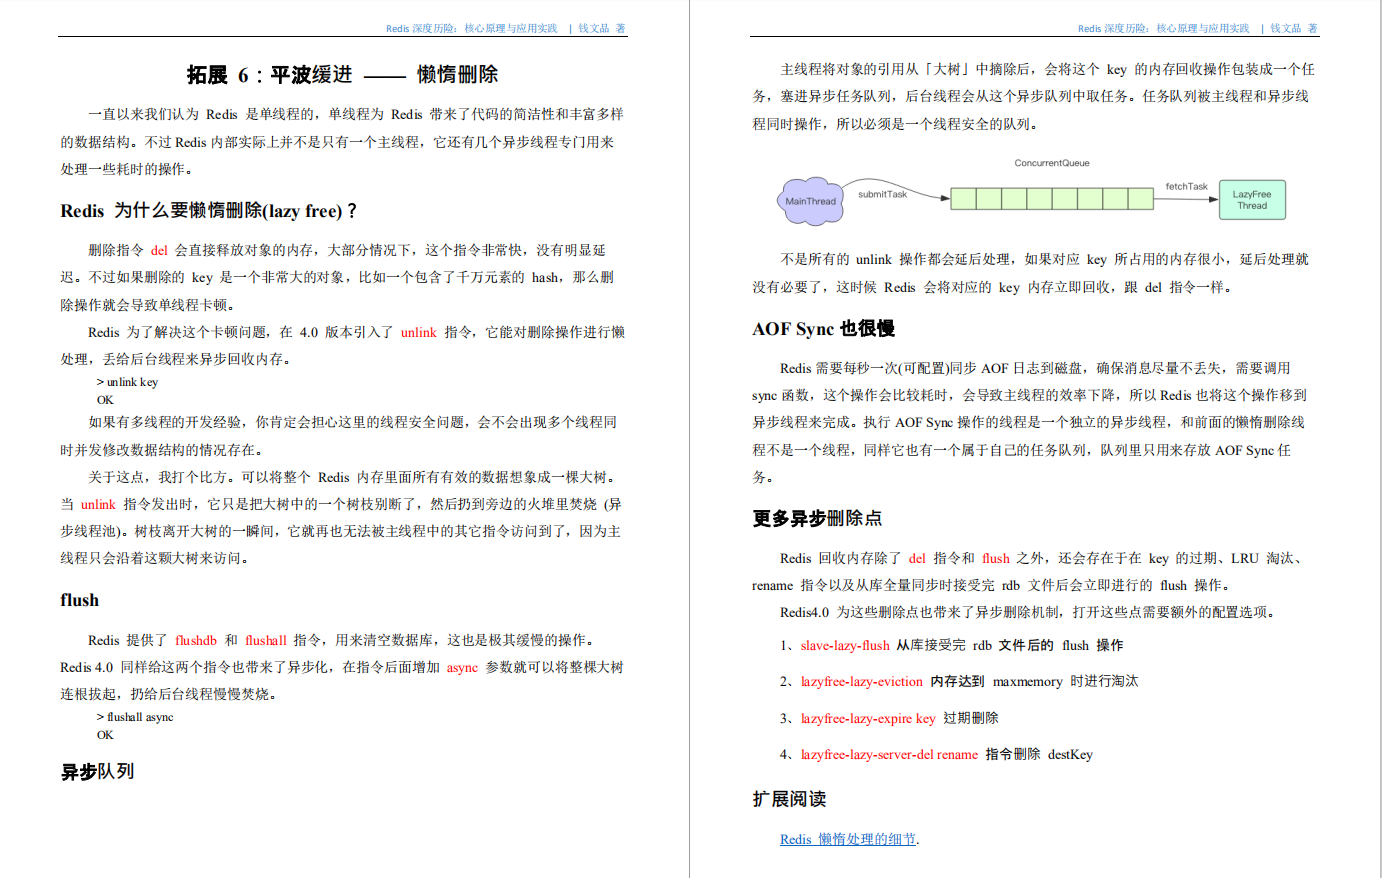
Task: Click the lazyfree-lazy-expire key option
Action: pos(867,718)
